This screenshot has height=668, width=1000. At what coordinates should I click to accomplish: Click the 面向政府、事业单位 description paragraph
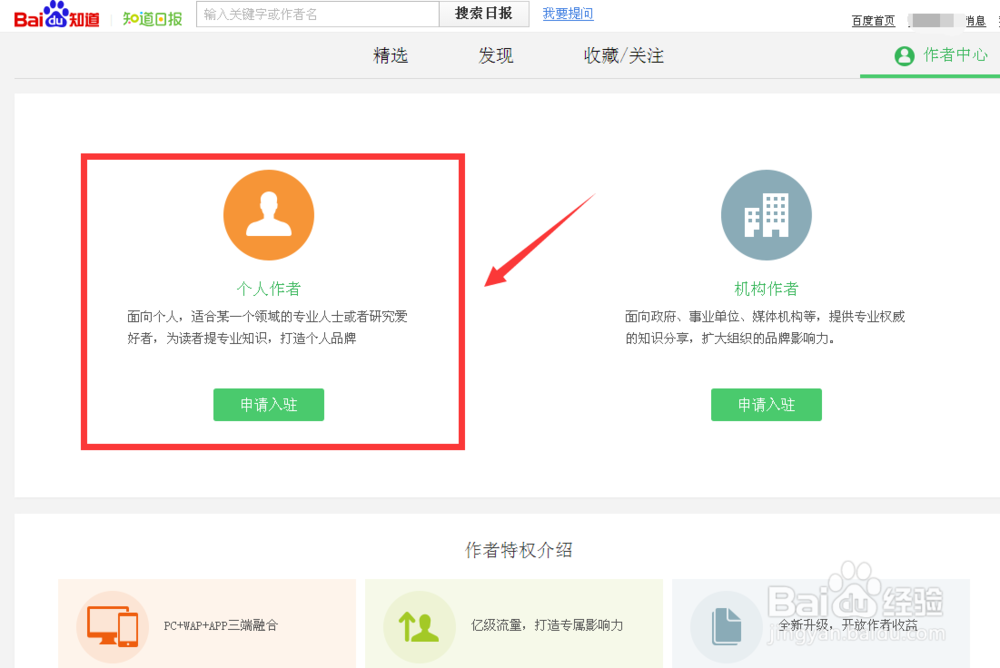[x=765, y=327]
